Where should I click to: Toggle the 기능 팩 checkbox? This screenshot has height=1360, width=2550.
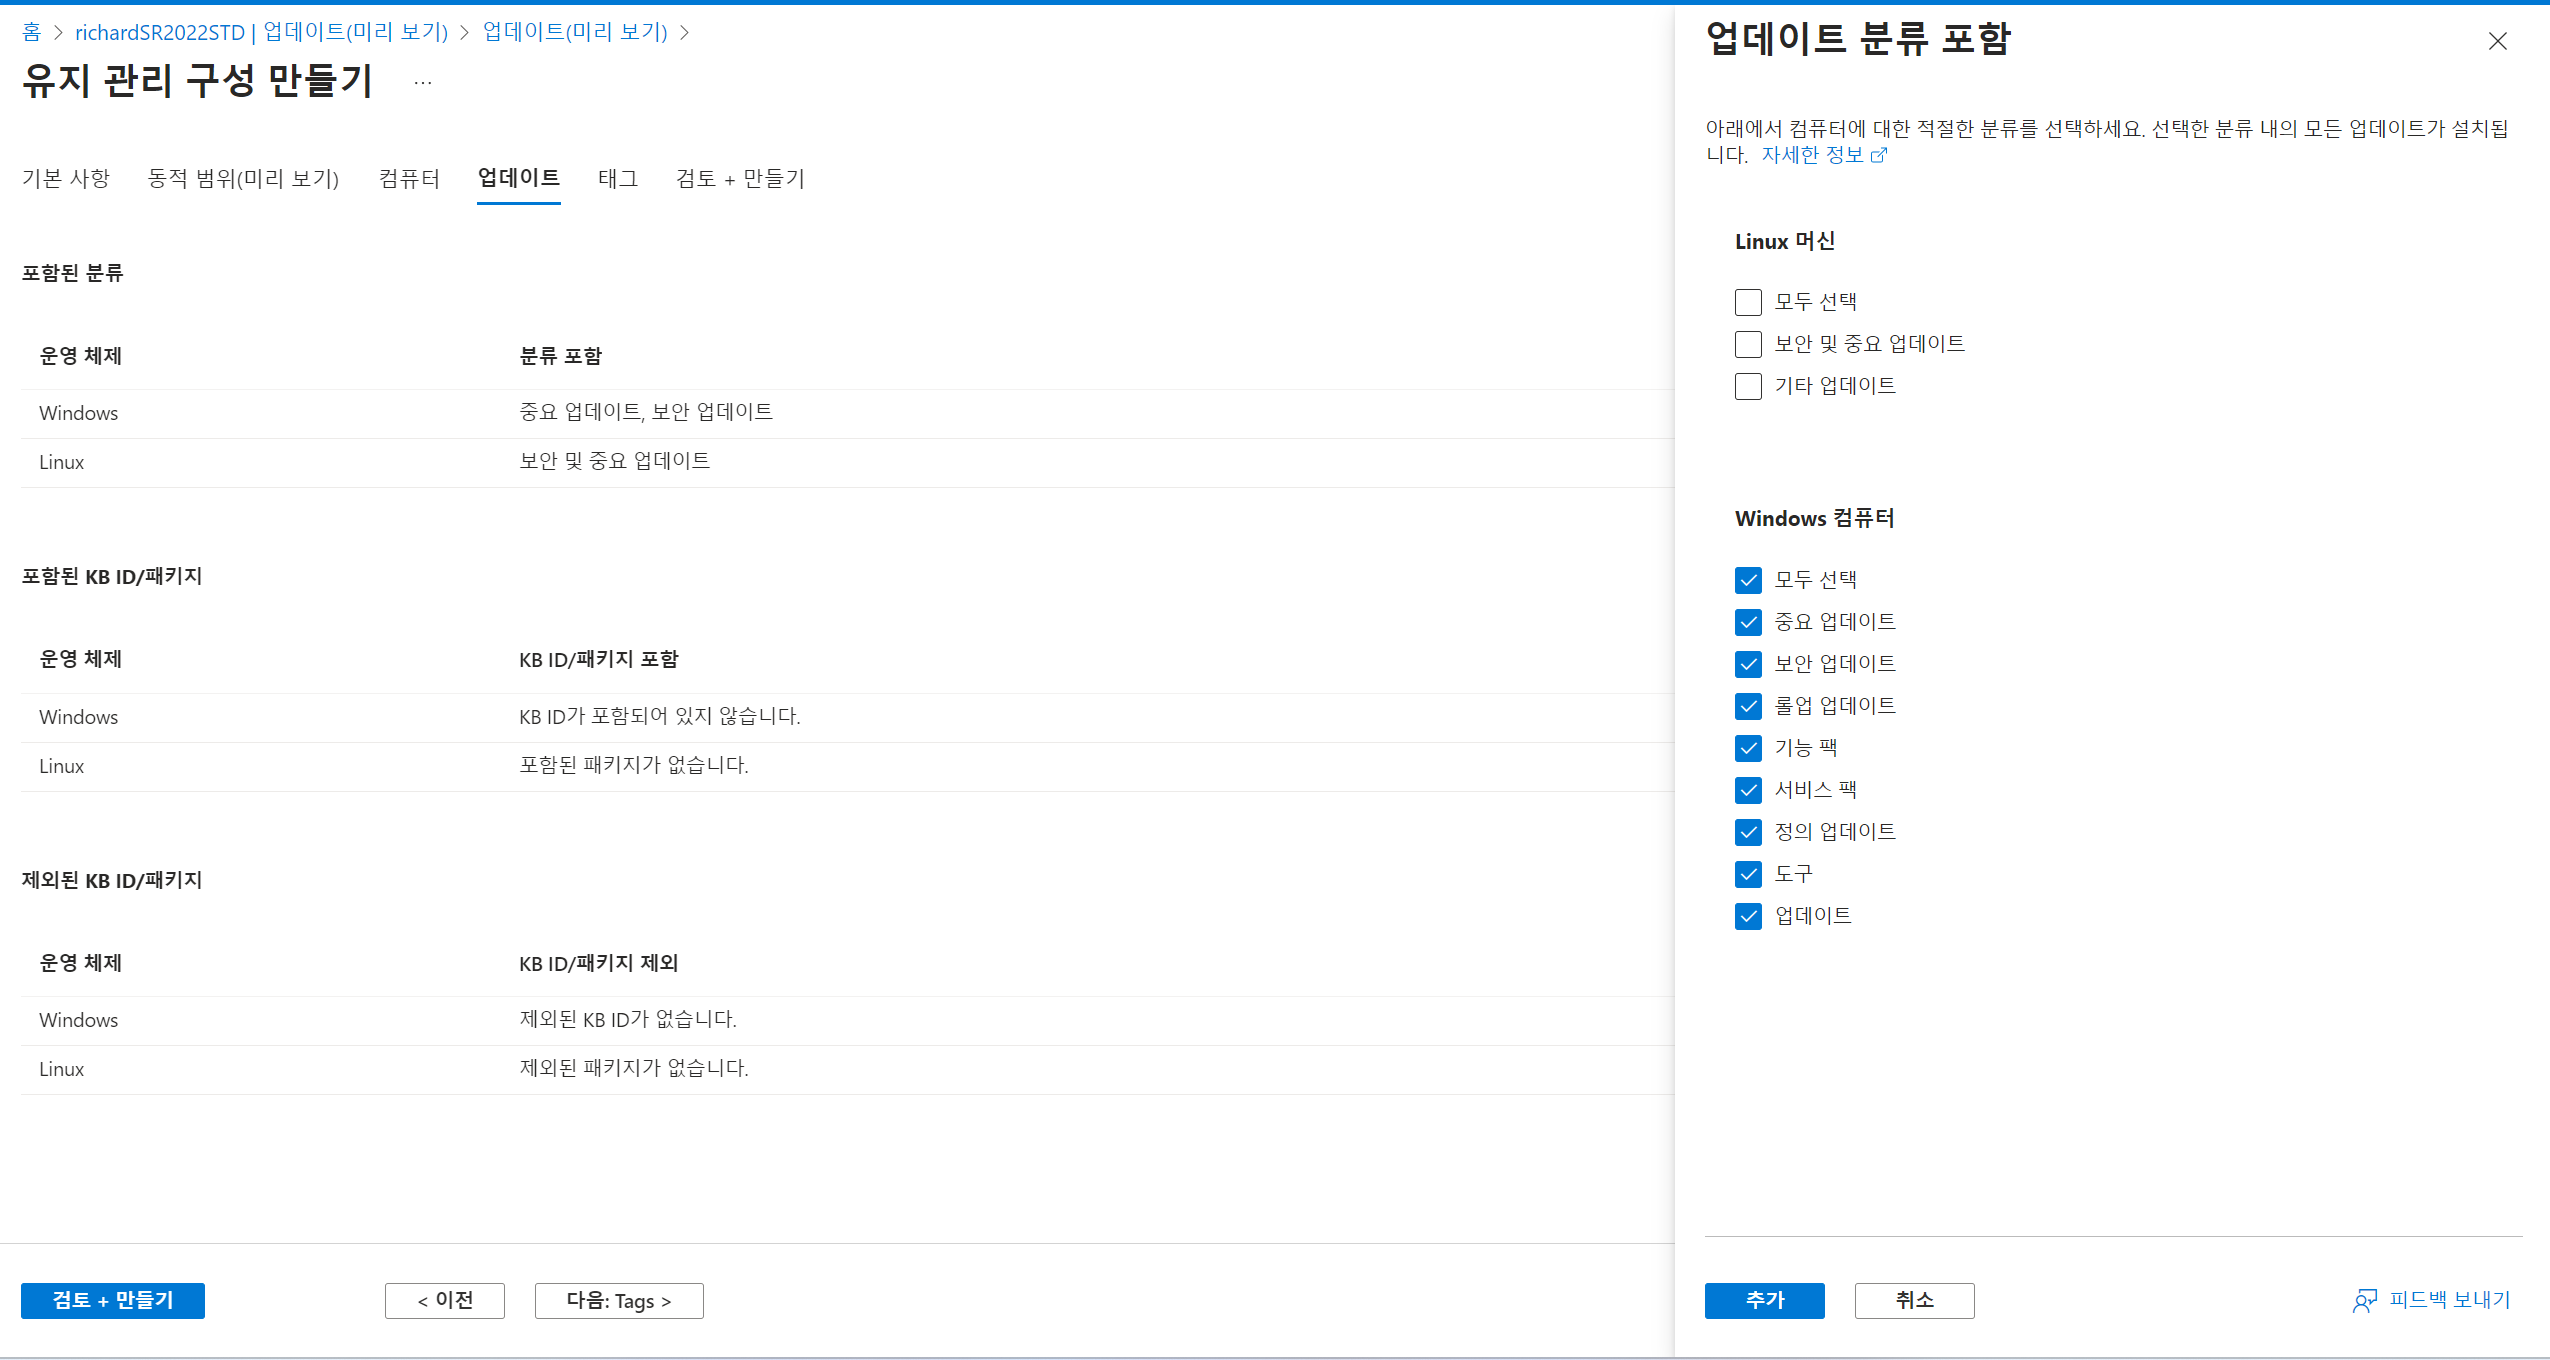pos(1748,748)
